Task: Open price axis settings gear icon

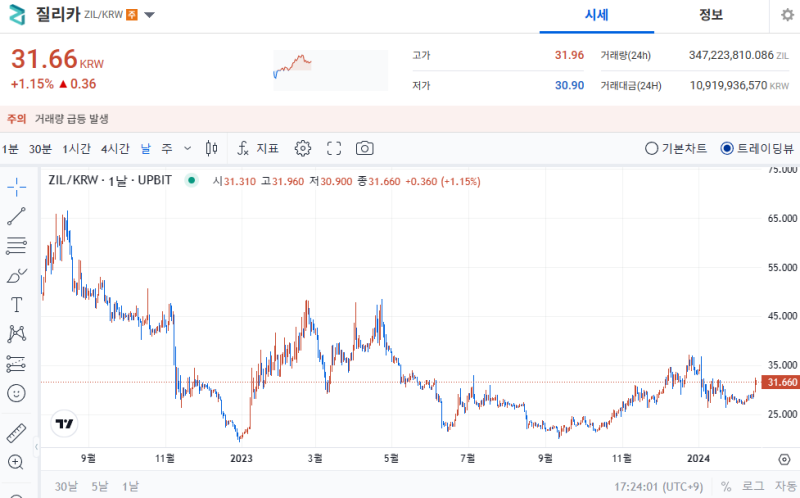Action: click(x=785, y=460)
